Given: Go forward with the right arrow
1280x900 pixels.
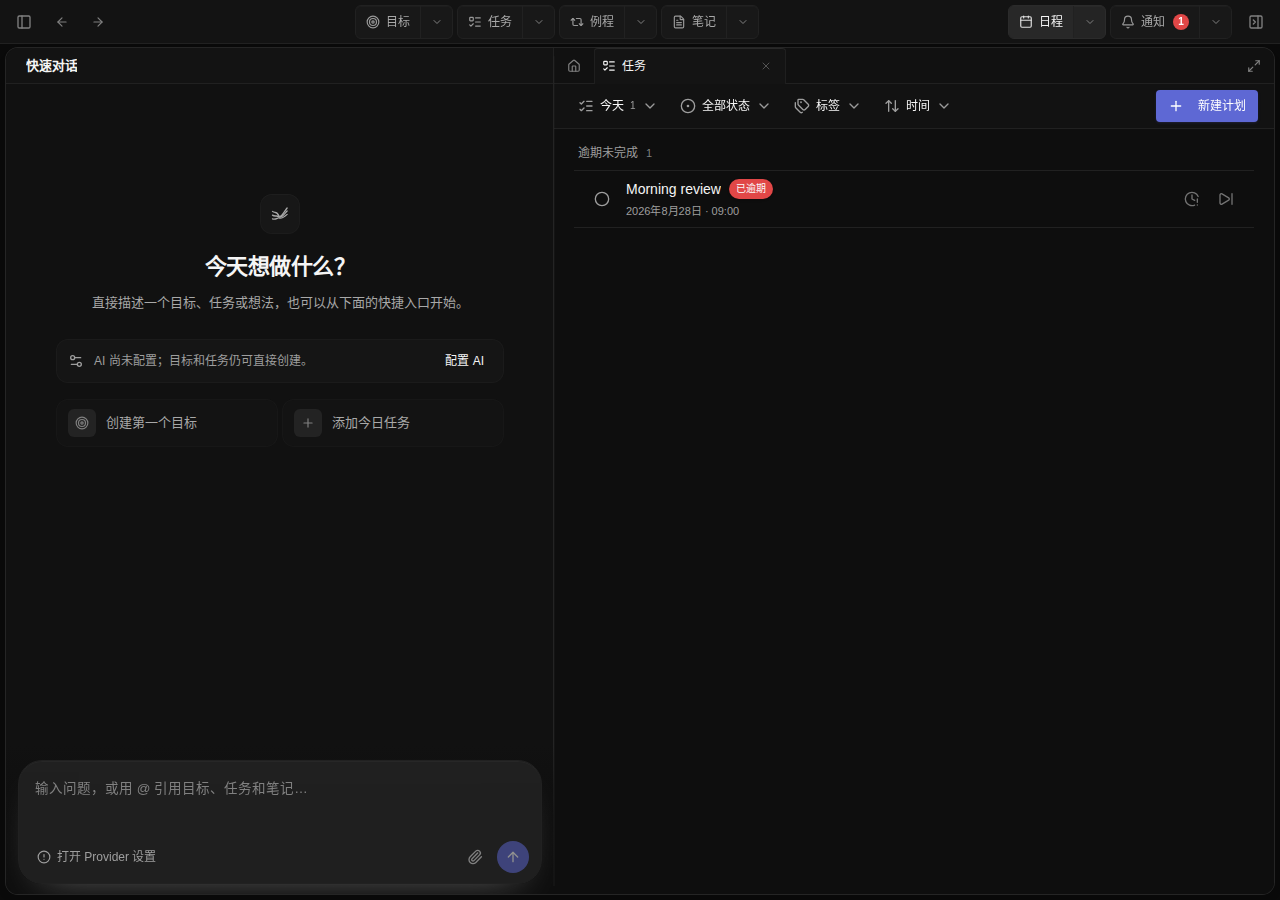Looking at the screenshot, I should coord(98,22).
